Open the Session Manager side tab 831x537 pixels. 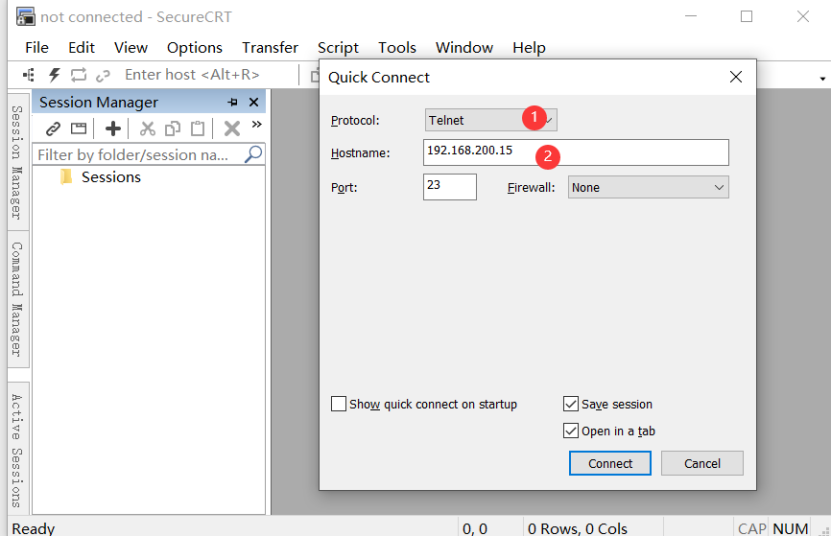click(x=17, y=162)
